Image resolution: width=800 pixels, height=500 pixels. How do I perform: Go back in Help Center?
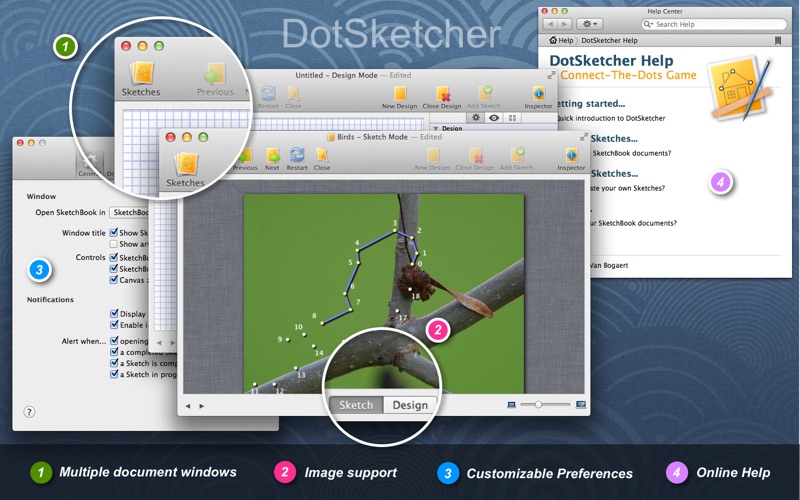point(549,24)
